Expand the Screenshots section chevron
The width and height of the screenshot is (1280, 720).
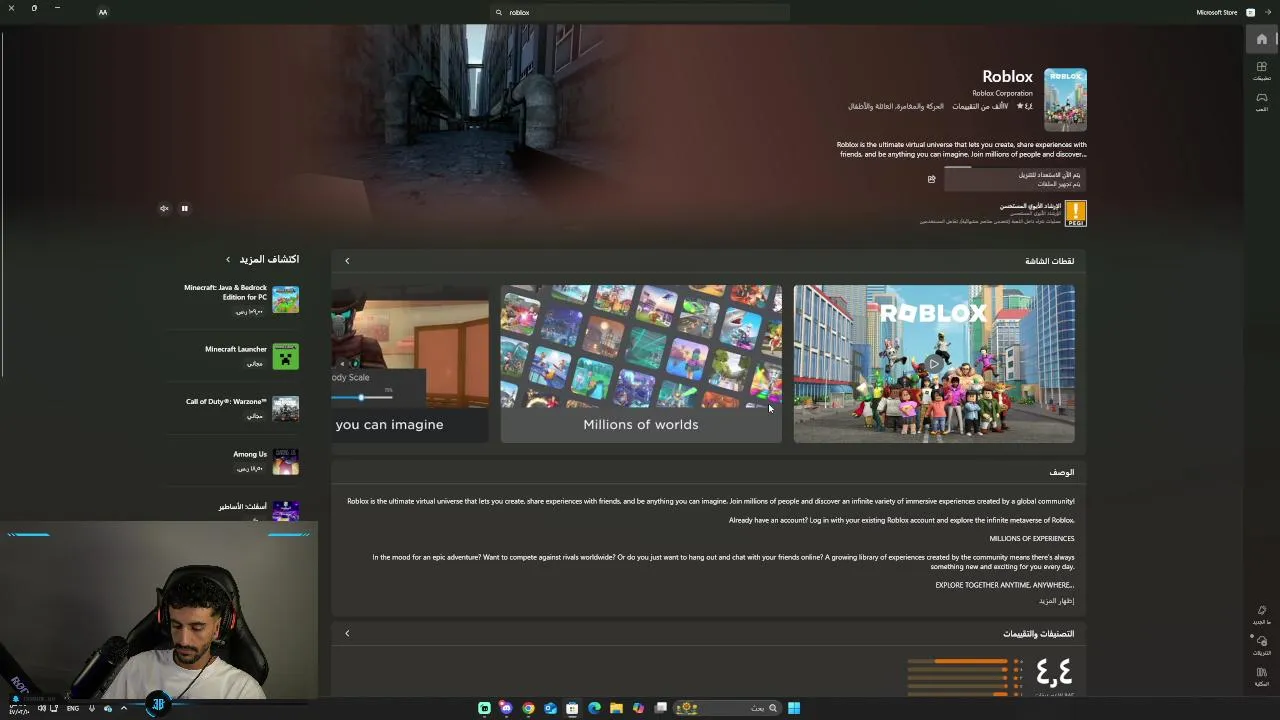[347, 261]
